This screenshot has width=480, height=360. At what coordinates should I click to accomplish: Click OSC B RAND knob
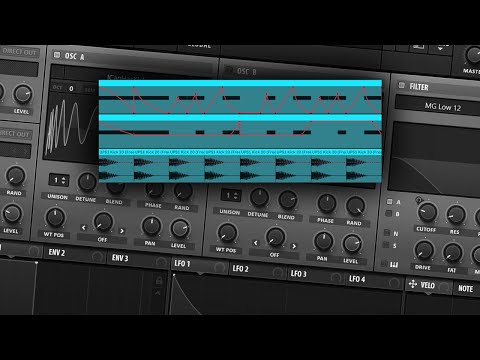[x=355, y=206]
